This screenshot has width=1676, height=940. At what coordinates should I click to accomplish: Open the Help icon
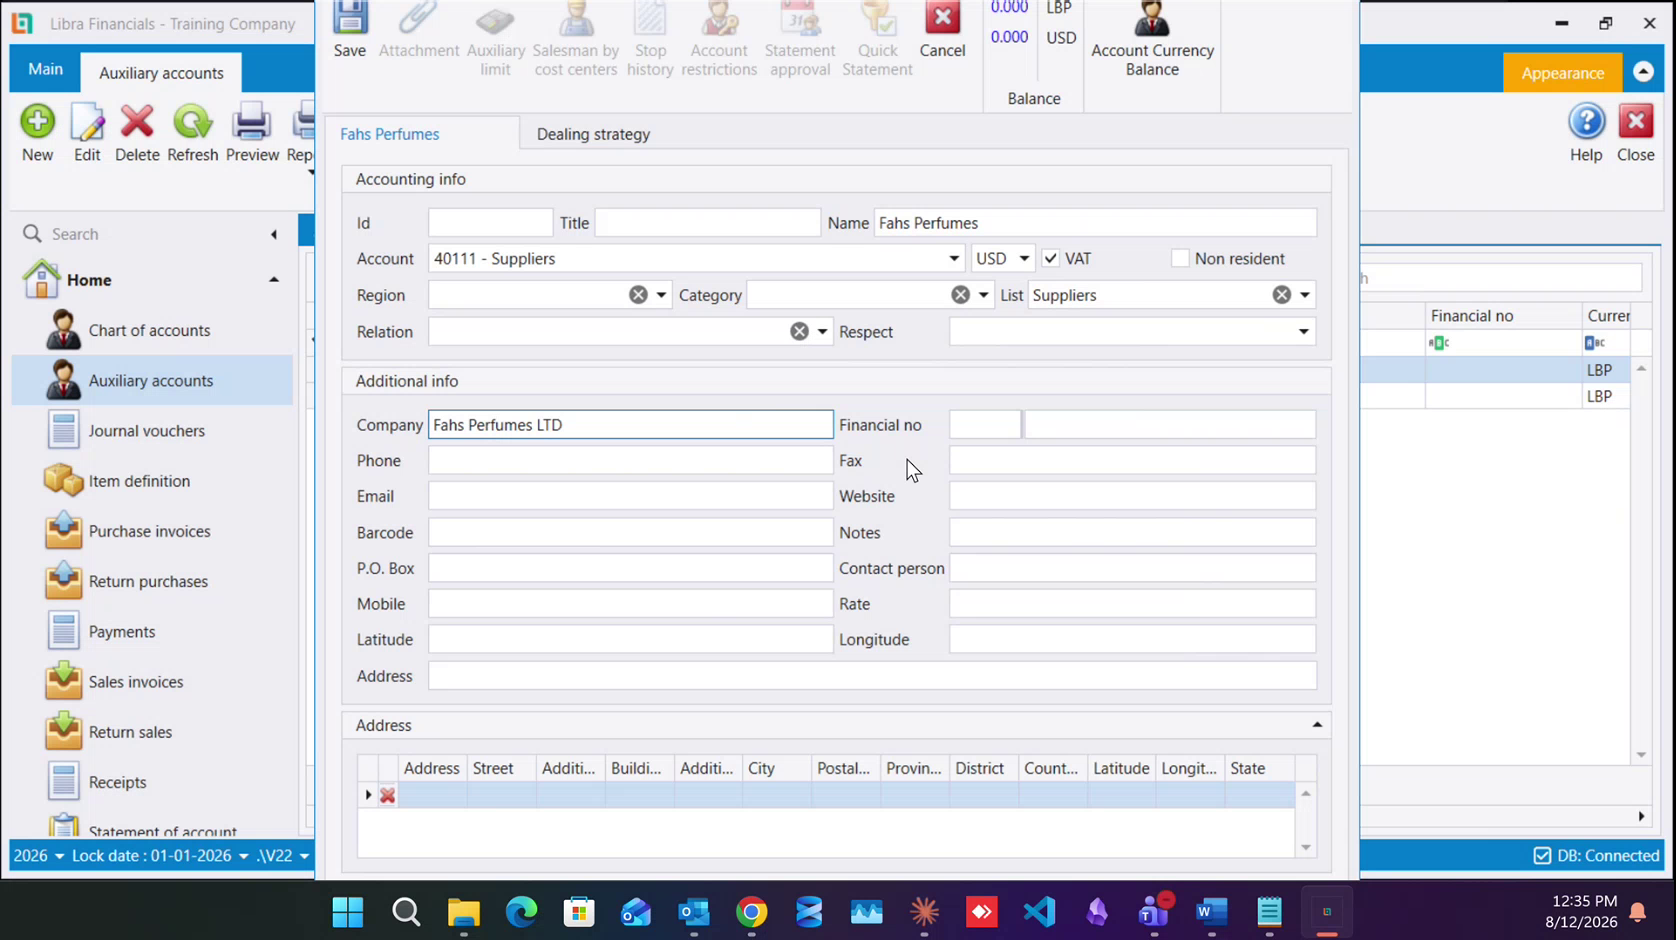click(x=1586, y=133)
